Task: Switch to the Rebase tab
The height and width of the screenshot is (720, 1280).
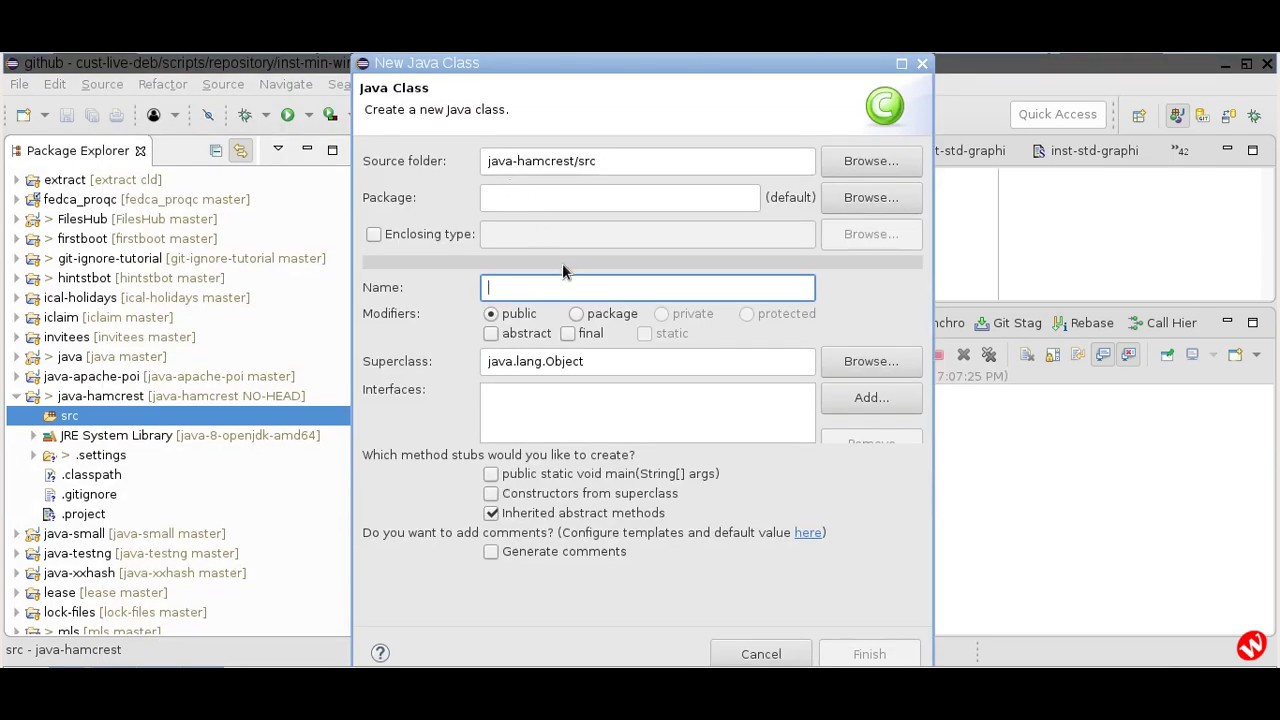Action: (1082, 323)
